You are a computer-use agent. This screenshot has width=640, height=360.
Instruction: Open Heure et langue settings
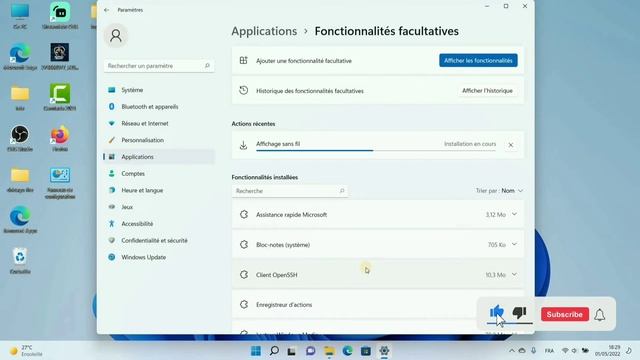(x=159, y=190)
